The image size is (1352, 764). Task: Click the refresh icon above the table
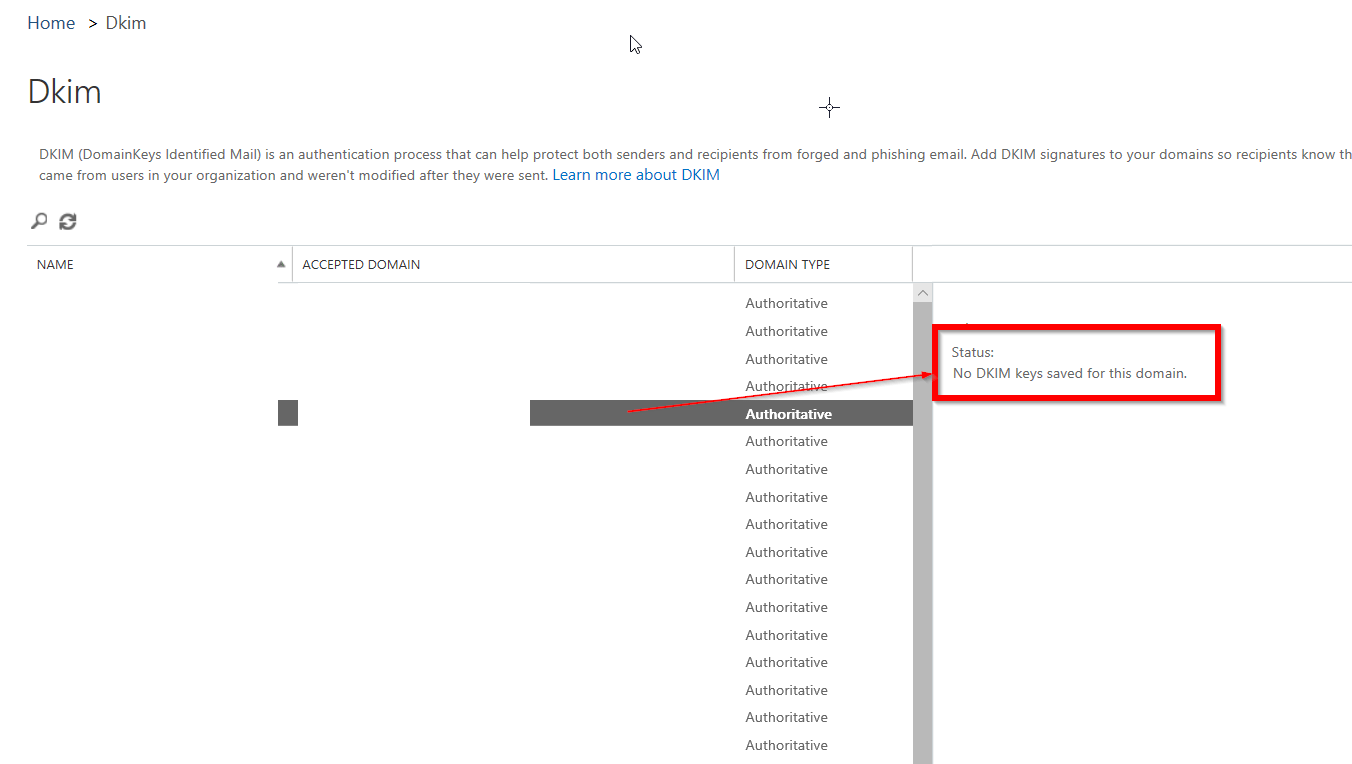point(68,221)
